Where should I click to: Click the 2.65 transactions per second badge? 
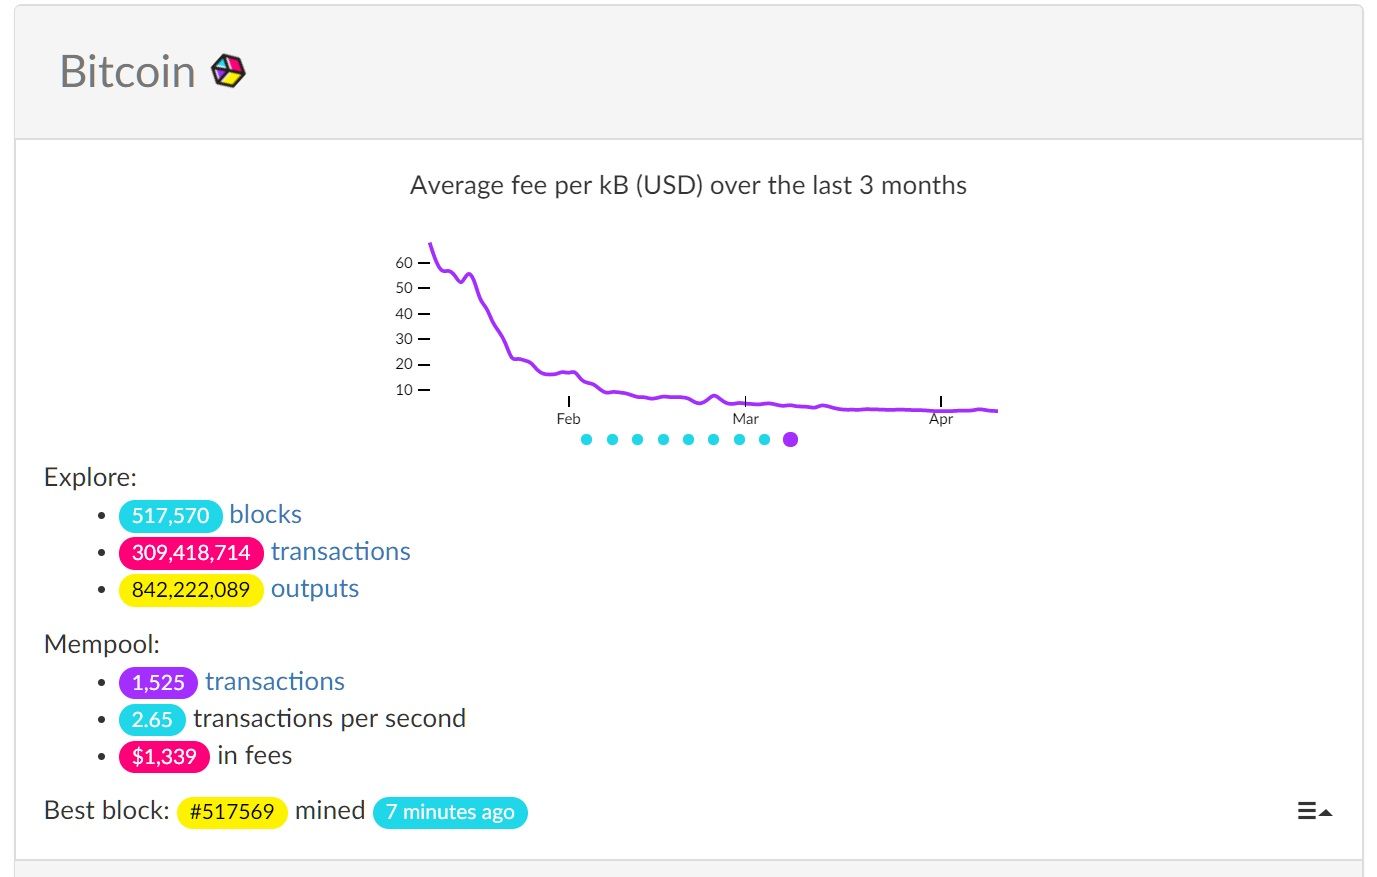click(x=152, y=720)
